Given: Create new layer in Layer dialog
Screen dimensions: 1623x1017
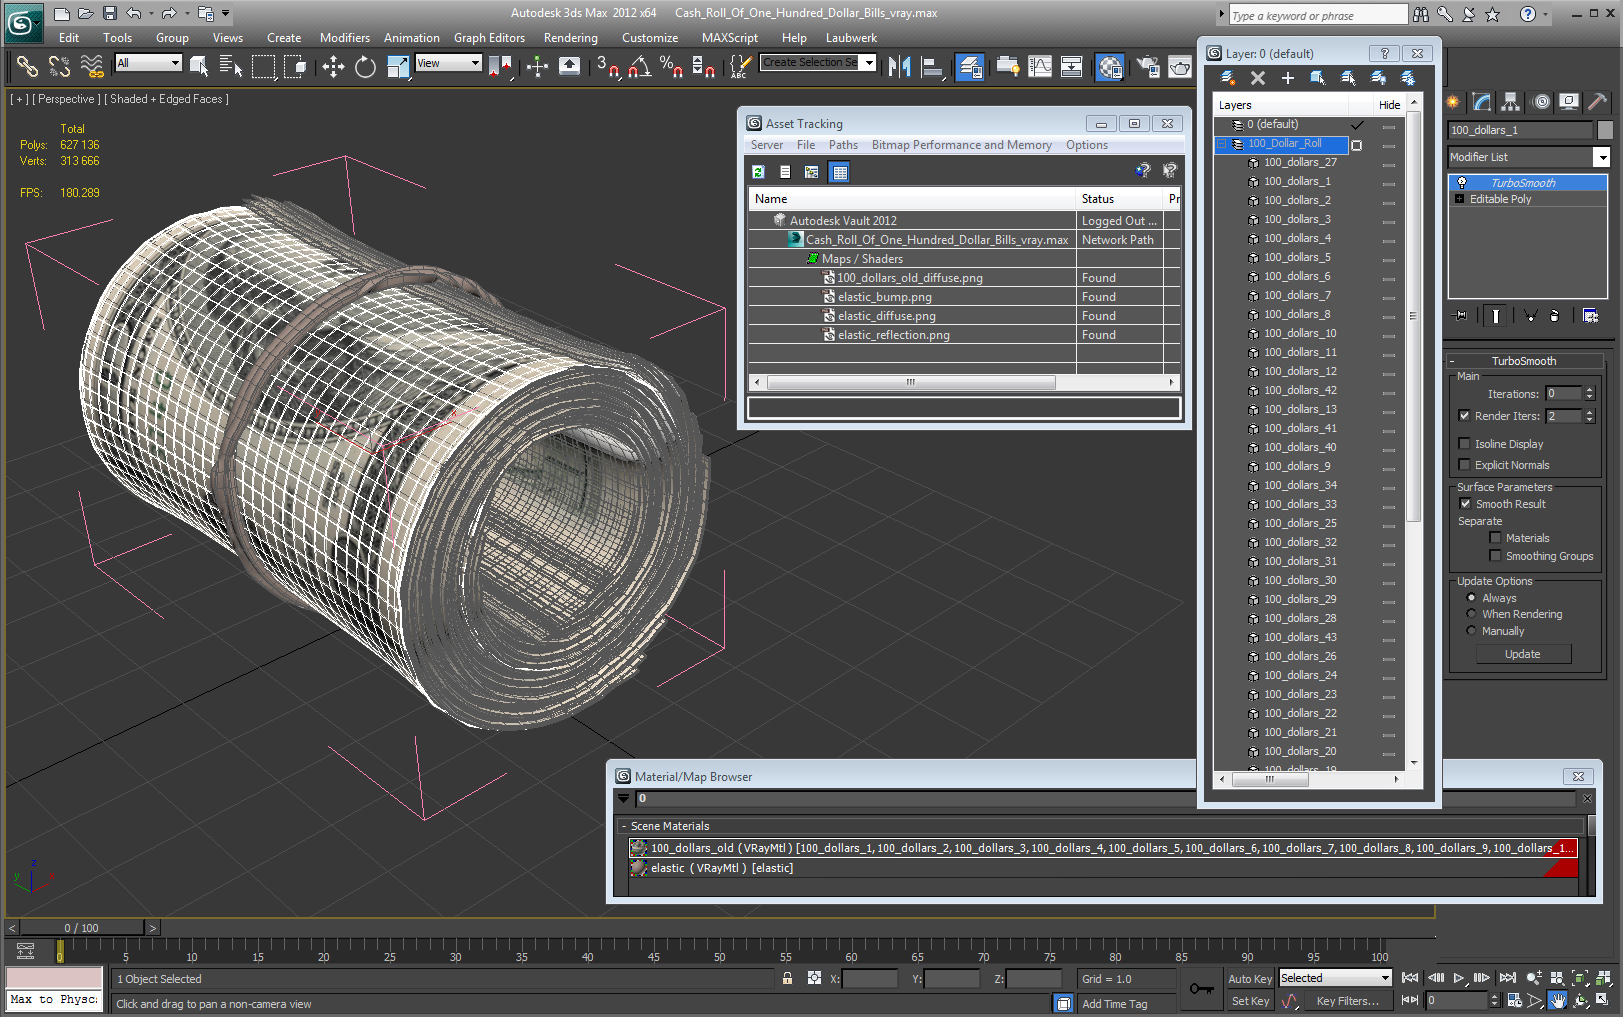Looking at the screenshot, I should click(x=1228, y=78).
